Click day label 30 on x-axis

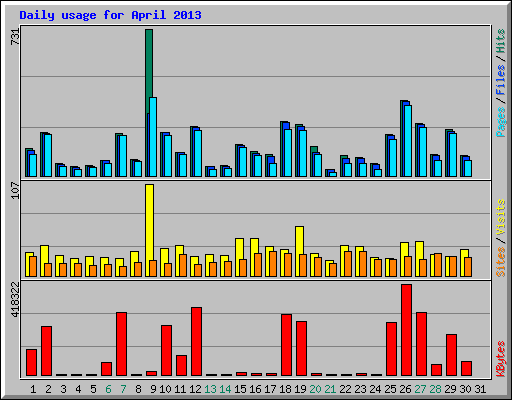point(465,389)
